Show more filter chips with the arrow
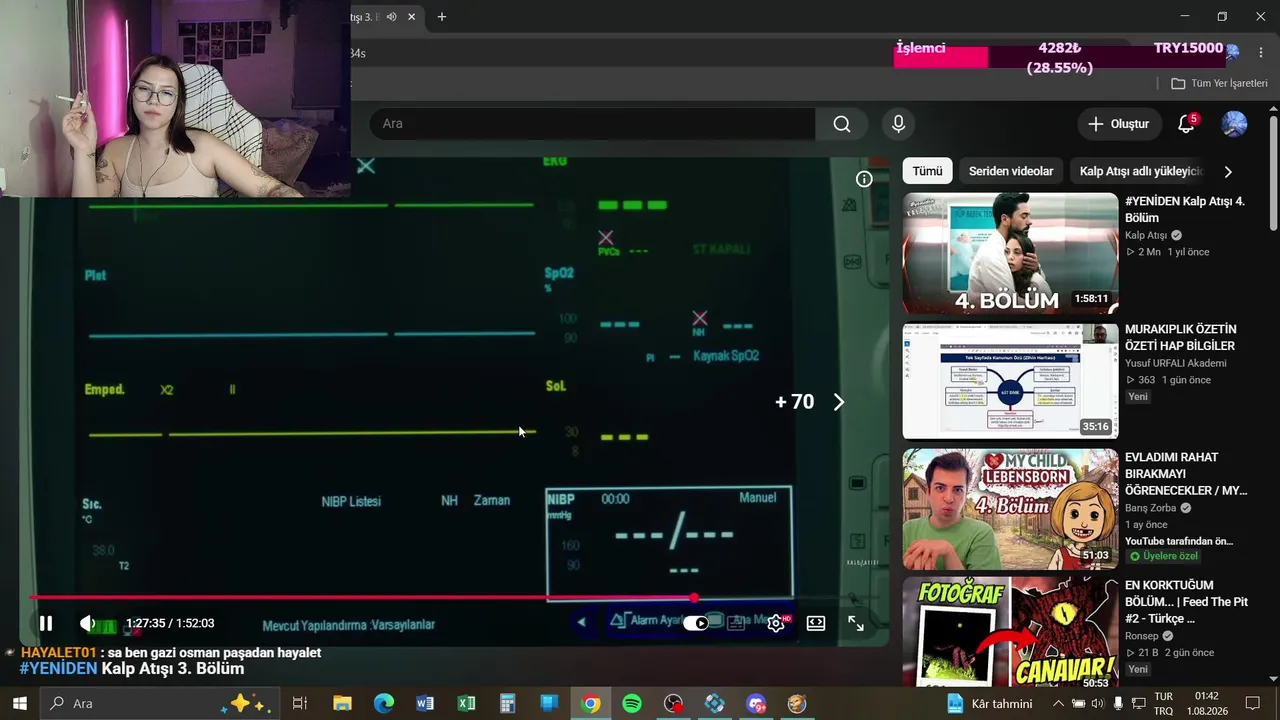The width and height of the screenshot is (1280, 720). pos(1228,171)
